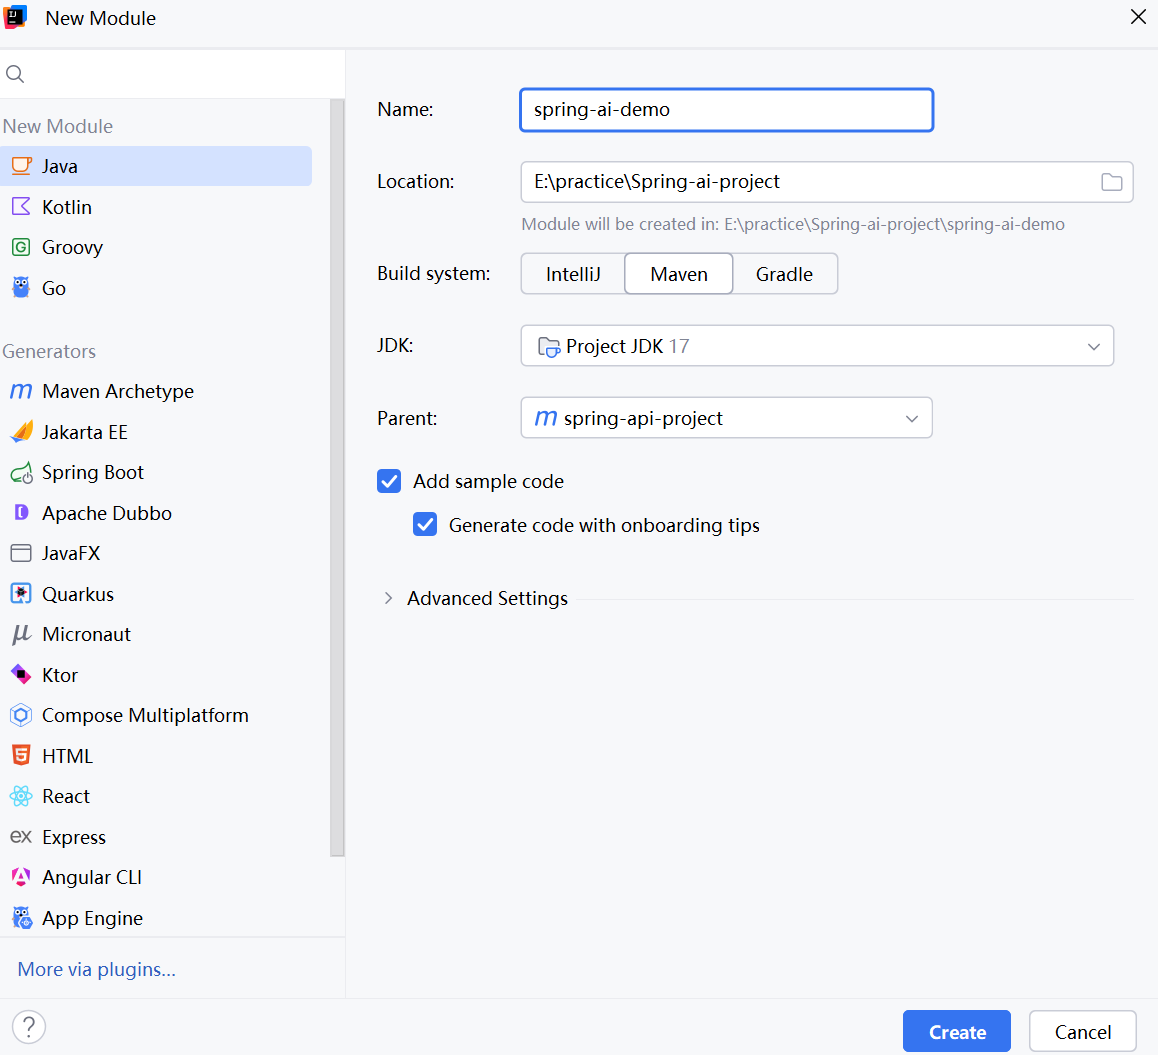Close the New Module dialog
Viewport: 1158px width, 1055px height.
click(1138, 17)
